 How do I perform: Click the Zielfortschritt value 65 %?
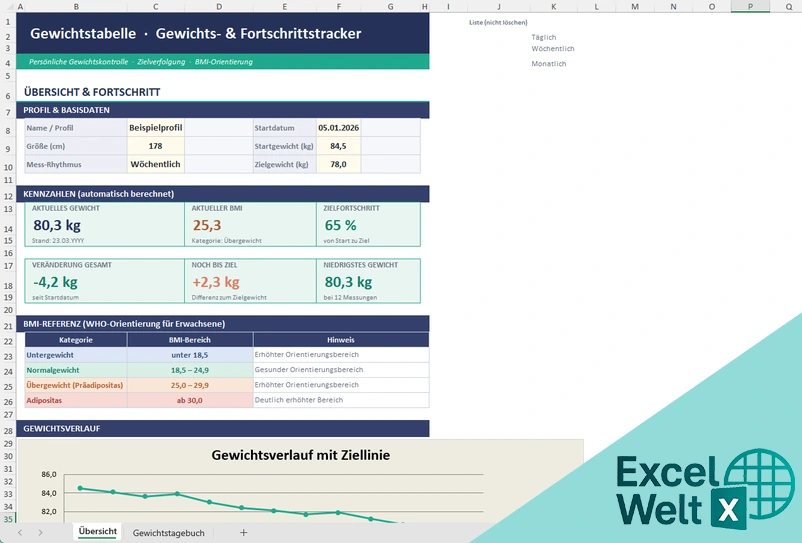(x=340, y=225)
